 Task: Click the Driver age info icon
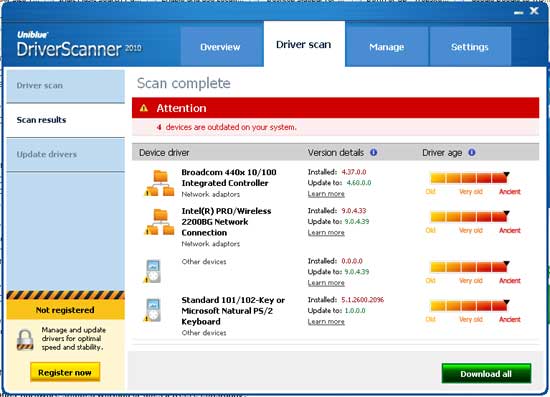point(472,152)
